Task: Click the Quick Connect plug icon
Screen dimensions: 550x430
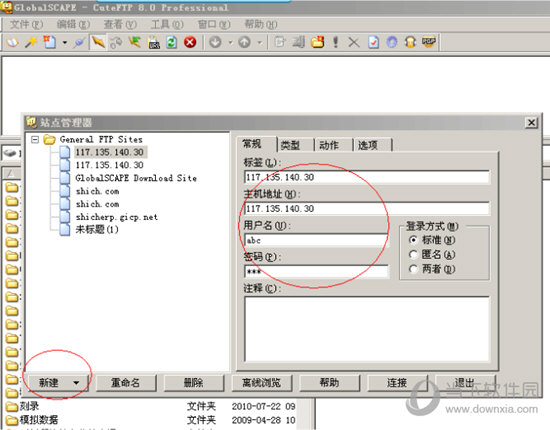Action: (79, 43)
